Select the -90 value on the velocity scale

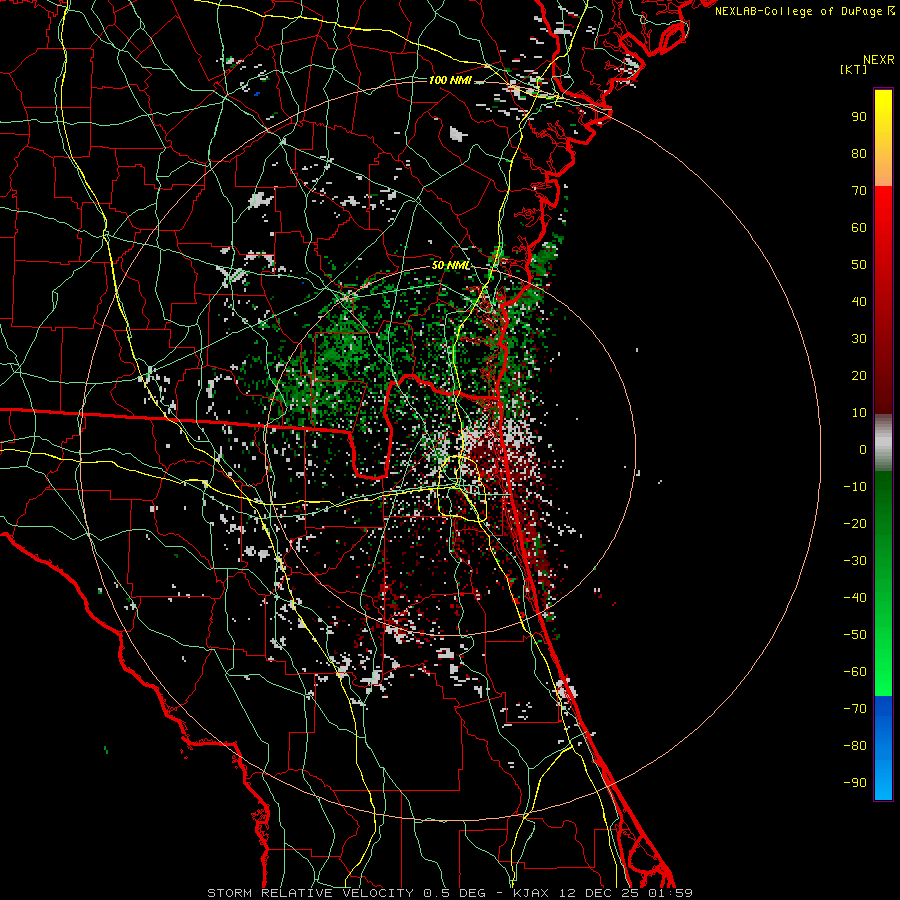tap(855, 783)
